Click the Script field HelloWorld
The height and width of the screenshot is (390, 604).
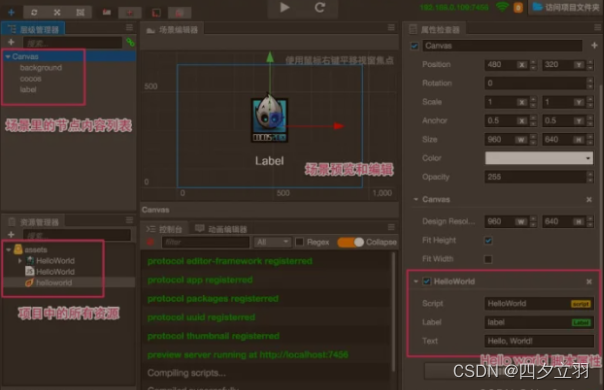click(539, 304)
